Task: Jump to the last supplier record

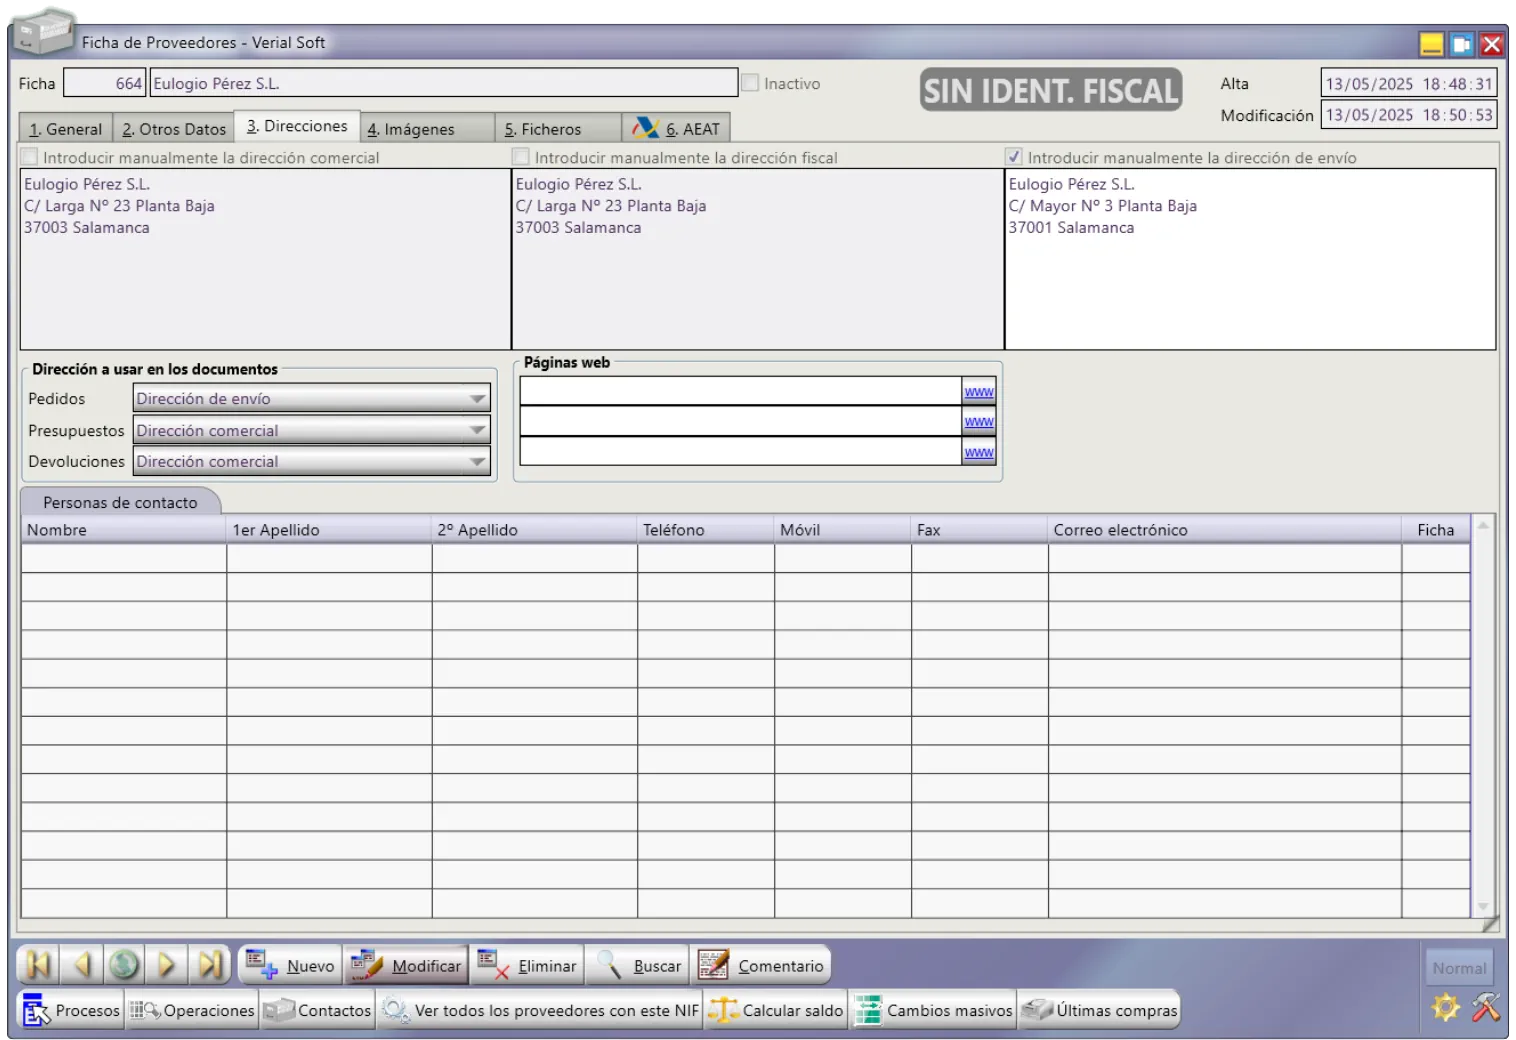Action: (210, 965)
